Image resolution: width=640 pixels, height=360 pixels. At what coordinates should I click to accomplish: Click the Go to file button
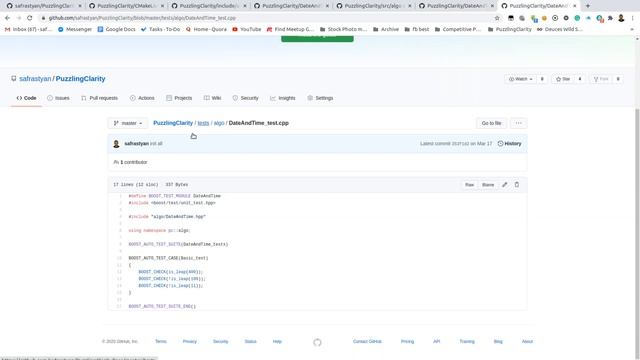[x=491, y=123]
